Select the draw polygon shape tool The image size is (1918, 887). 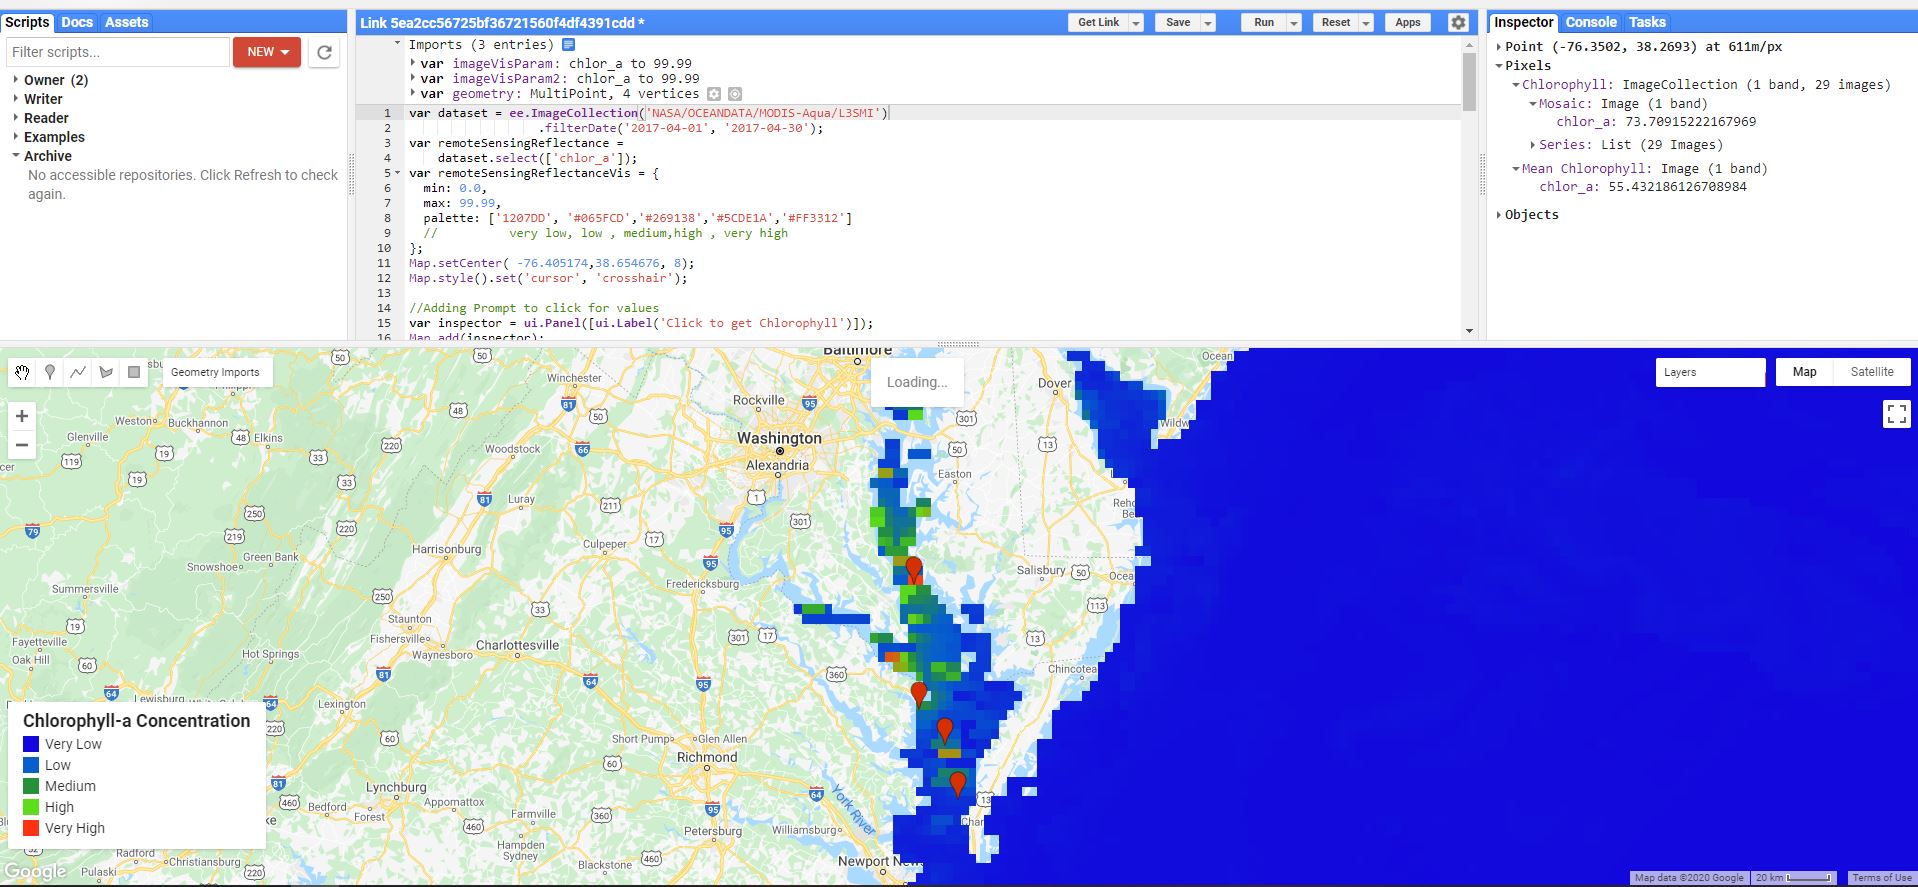coord(106,372)
